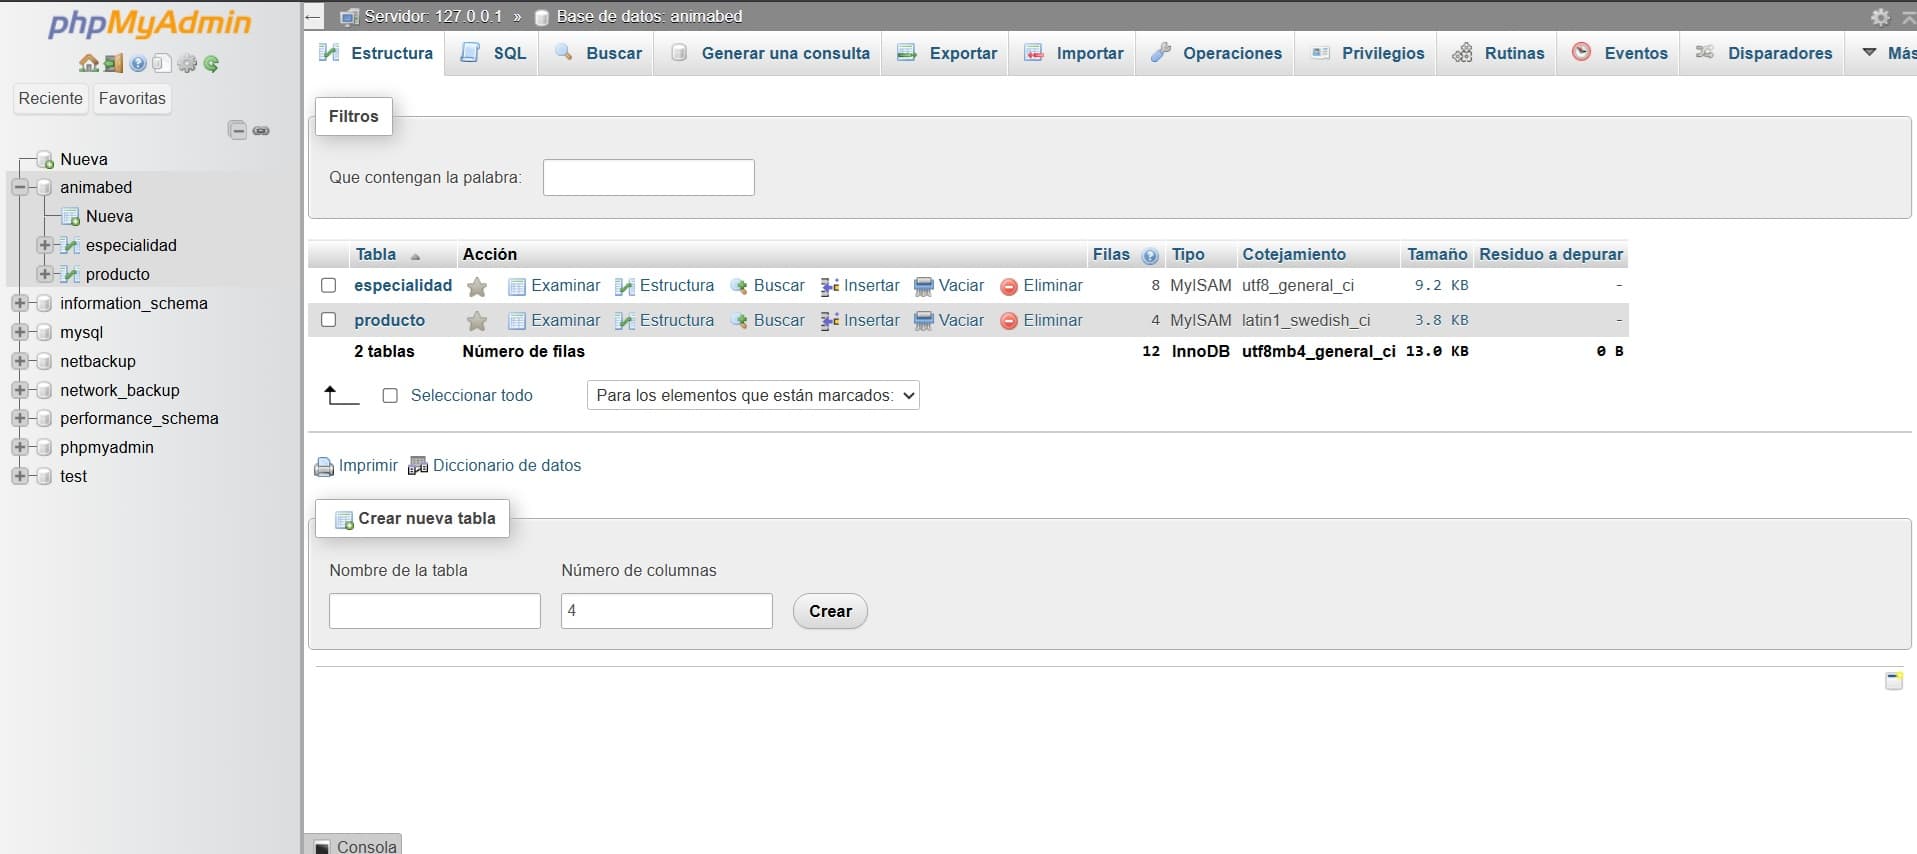Viewport: 1917px width, 854px height.
Task: Sort by Tabla column header
Action: 376,255
